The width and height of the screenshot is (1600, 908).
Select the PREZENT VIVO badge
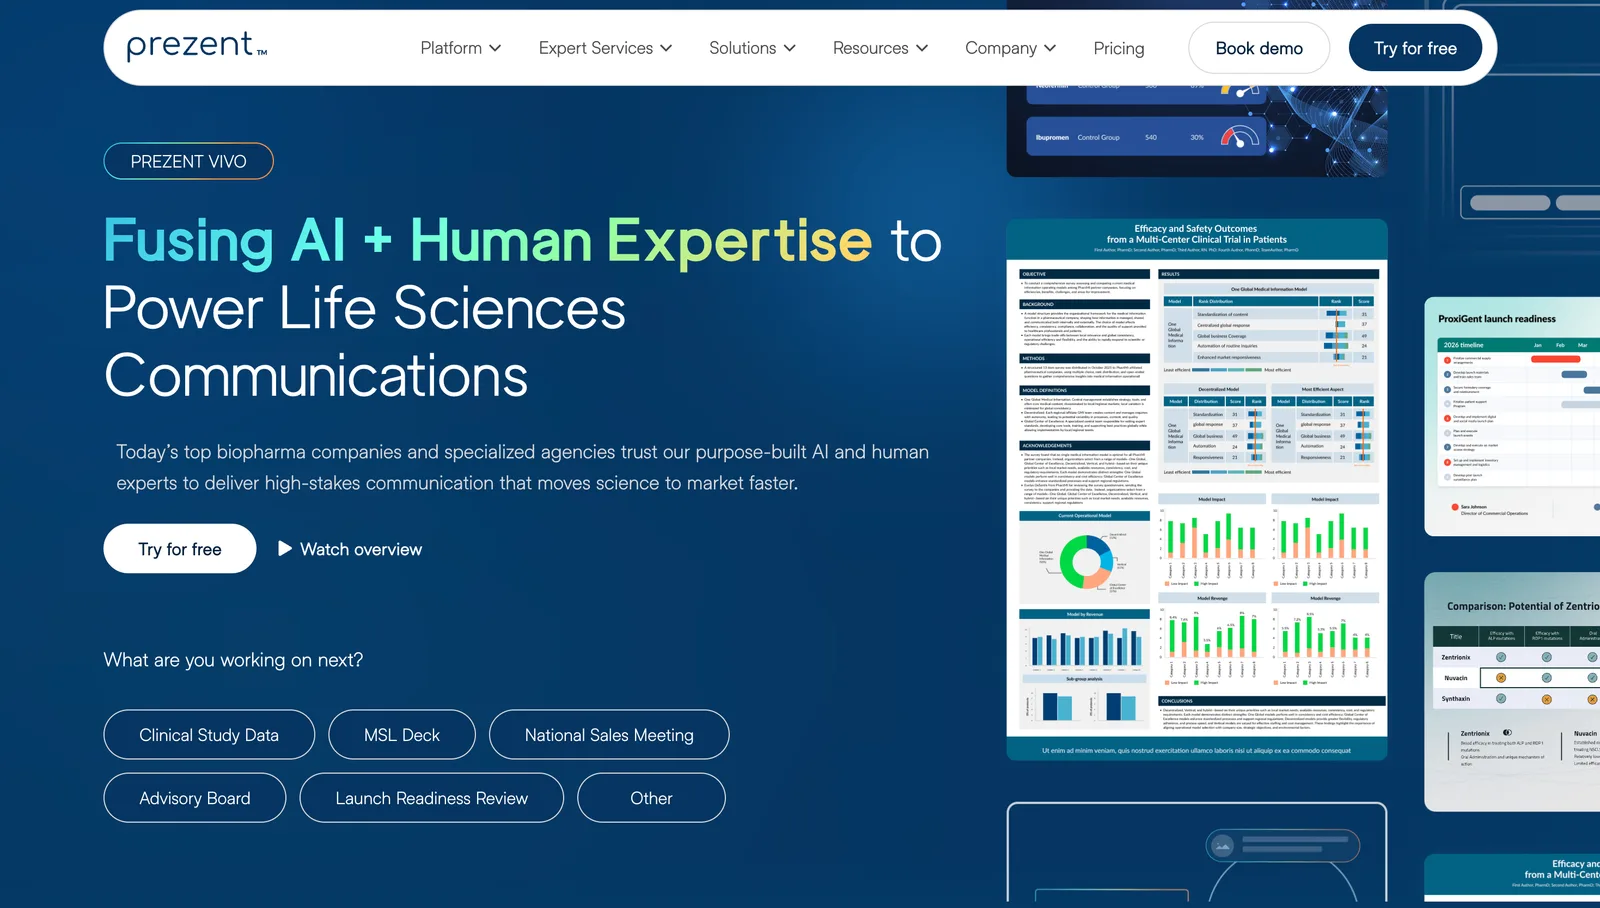189,161
